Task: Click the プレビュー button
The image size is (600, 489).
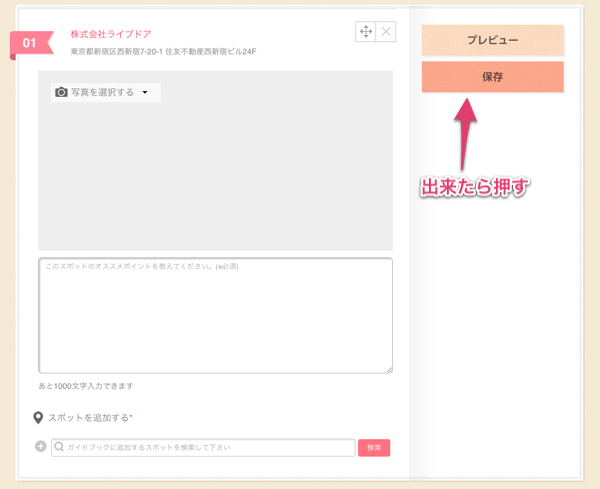Action: point(492,40)
